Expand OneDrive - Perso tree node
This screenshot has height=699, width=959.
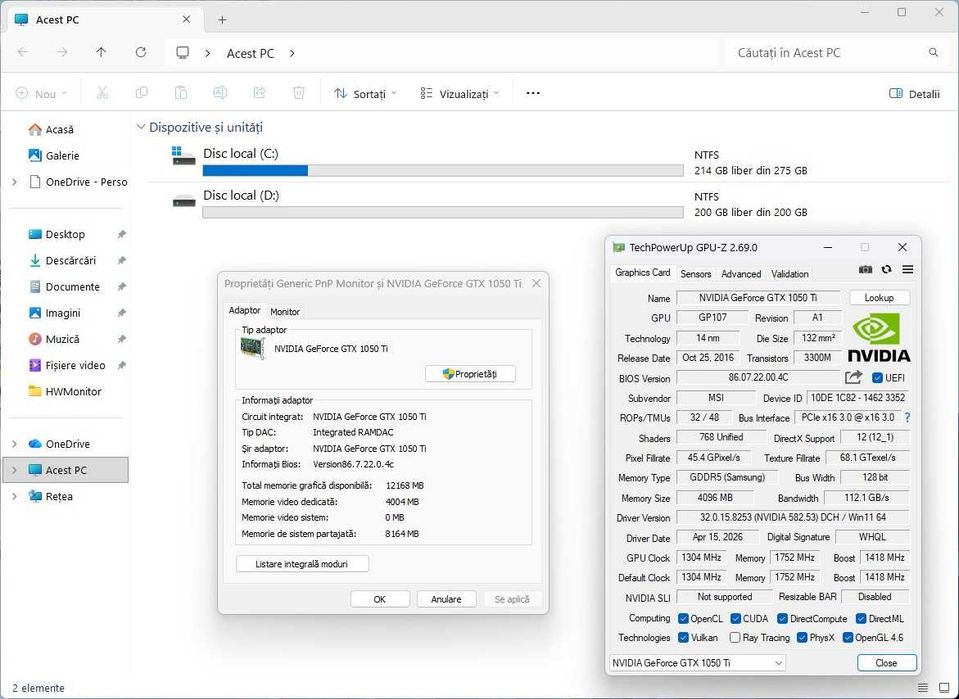(x=15, y=182)
